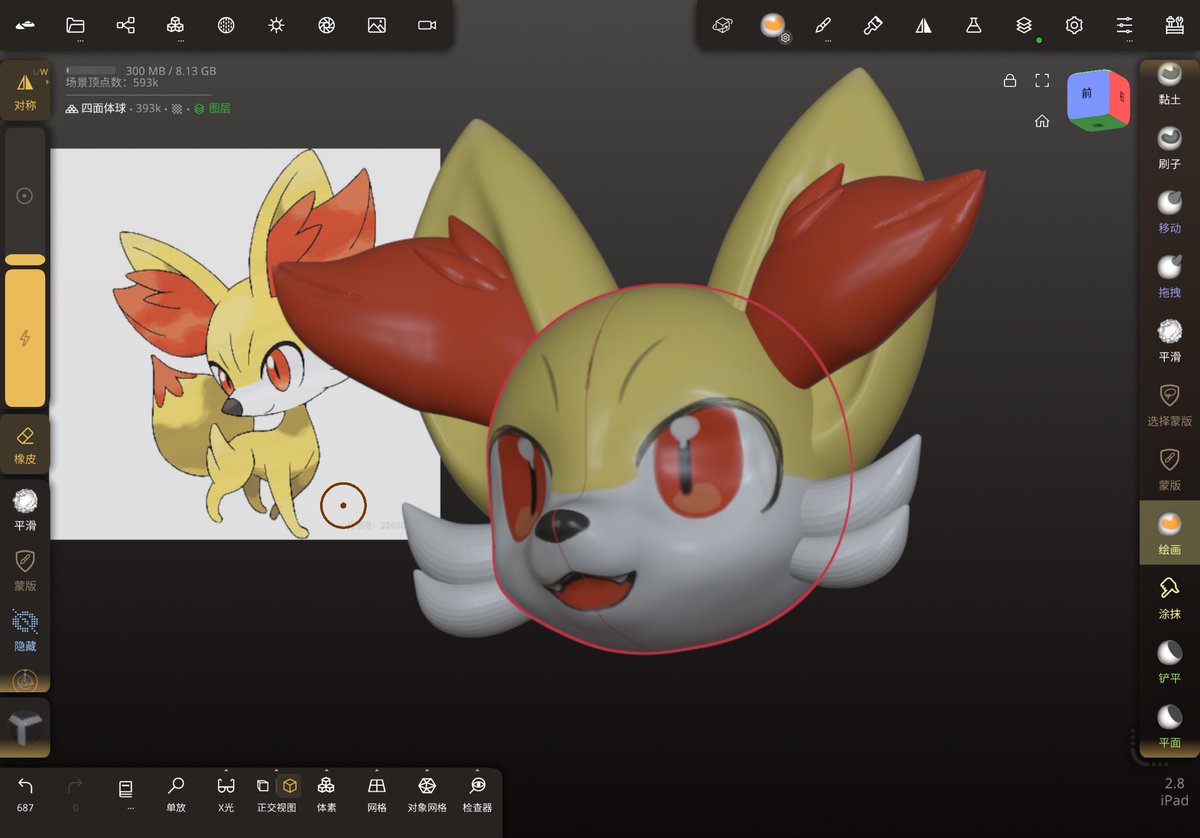This screenshot has height=838, width=1200.
Task: Toggle X光 x-ray view
Action: pyautogui.click(x=226, y=794)
